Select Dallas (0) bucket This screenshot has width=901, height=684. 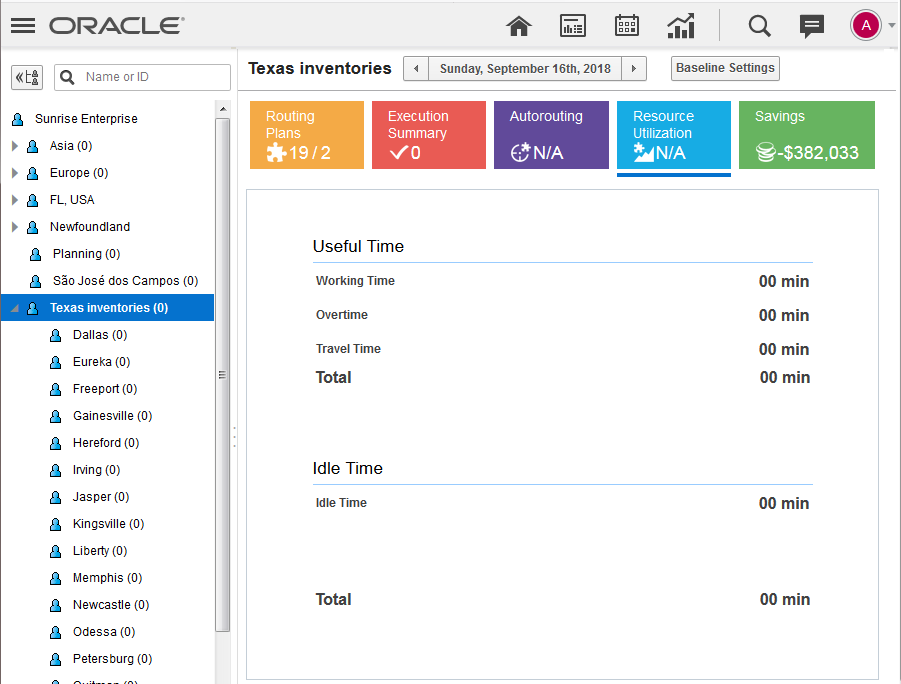(x=100, y=335)
